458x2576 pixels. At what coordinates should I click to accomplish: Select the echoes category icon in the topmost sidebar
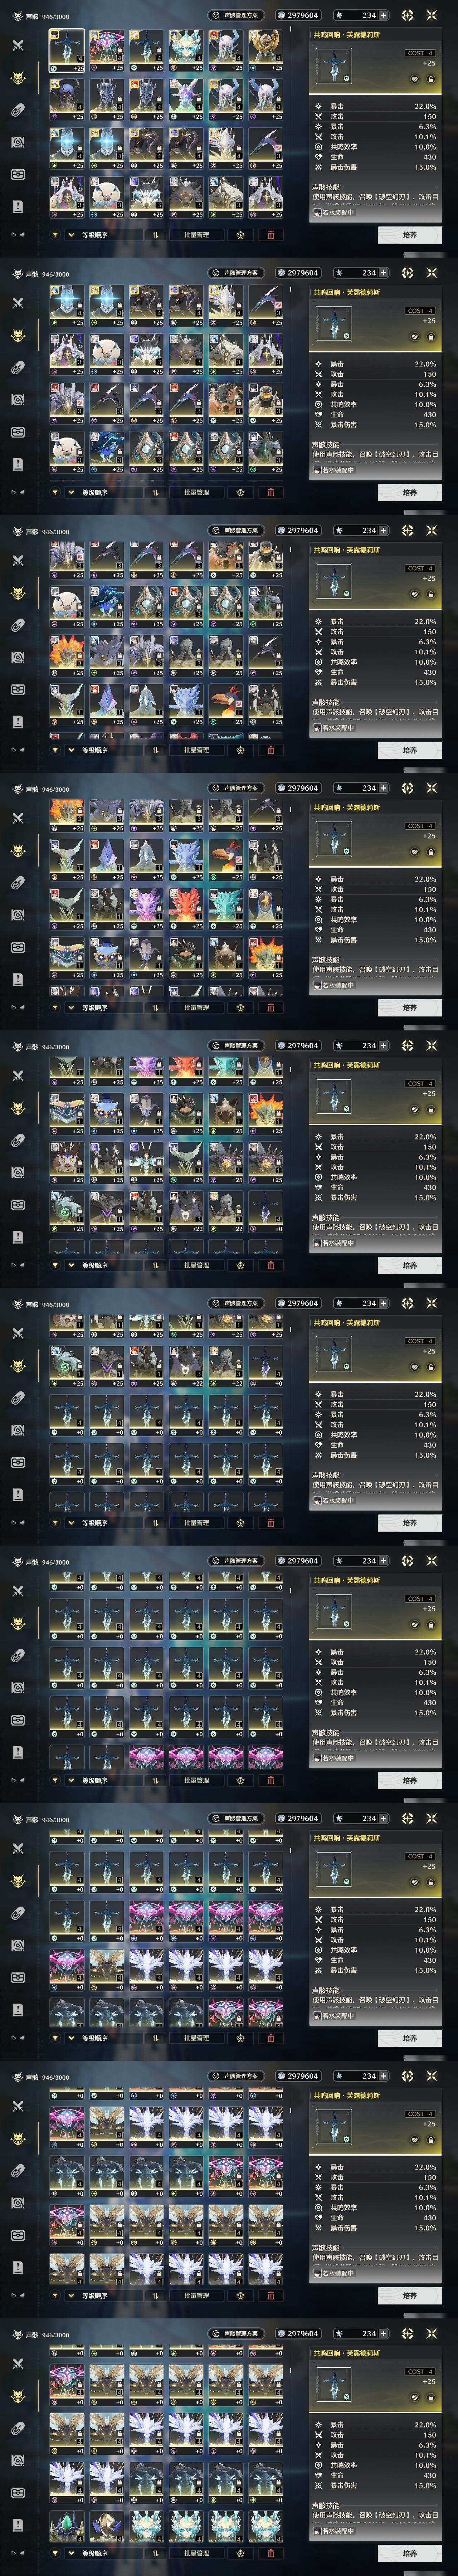(x=17, y=78)
